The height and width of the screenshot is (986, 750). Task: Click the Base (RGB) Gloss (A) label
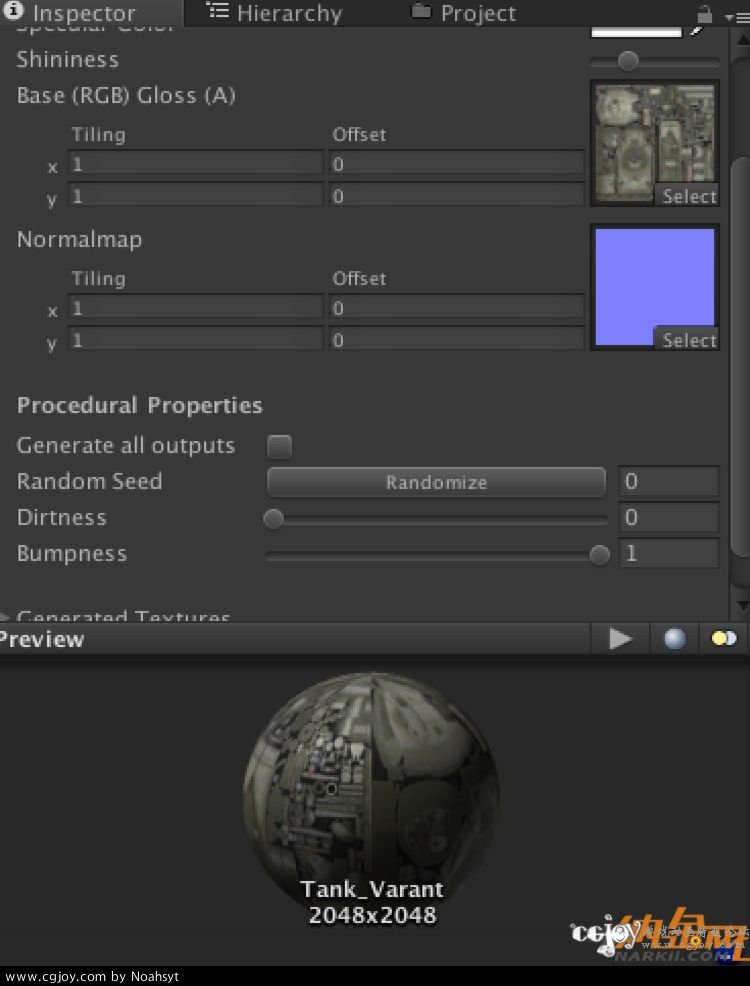(x=126, y=96)
